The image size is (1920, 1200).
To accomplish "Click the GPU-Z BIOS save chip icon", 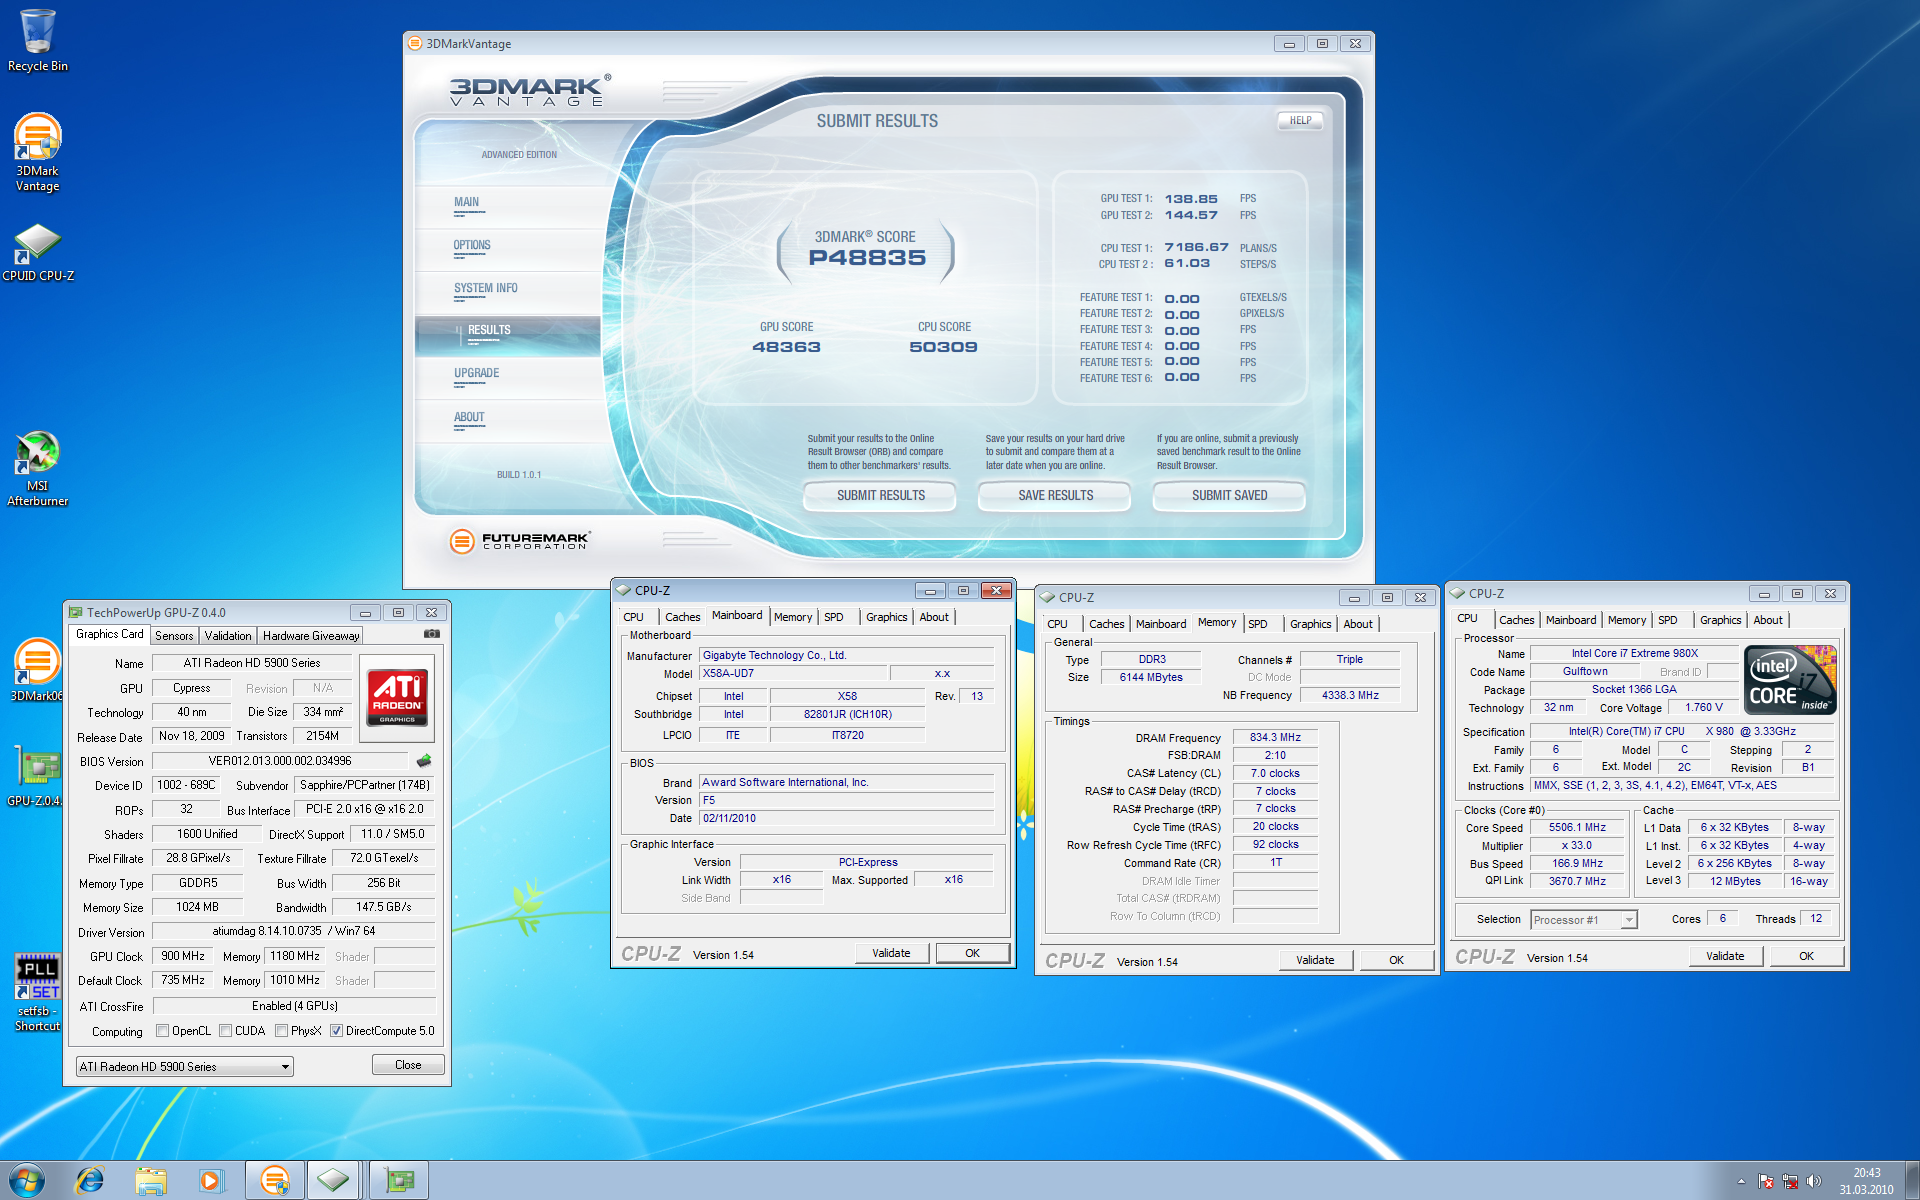I will (424, 761).
